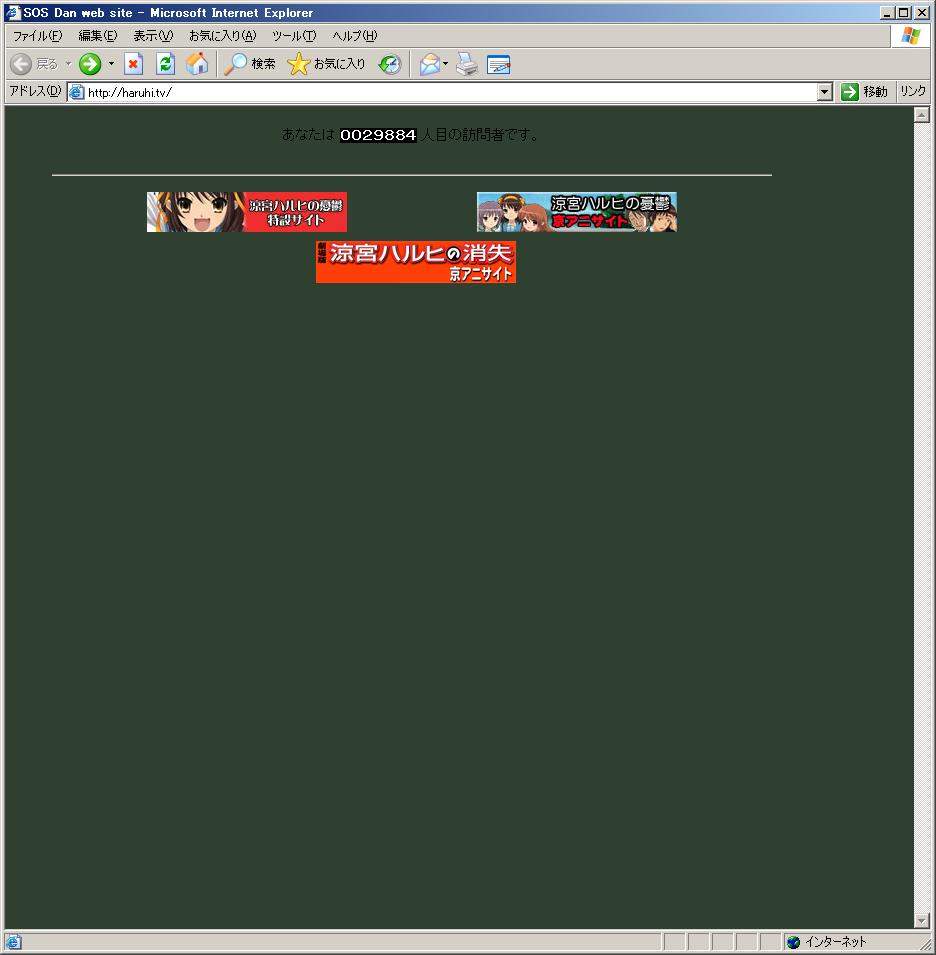936x955 pixels.
Task: Click the red X Stop button
Action: tap(133, 64)
